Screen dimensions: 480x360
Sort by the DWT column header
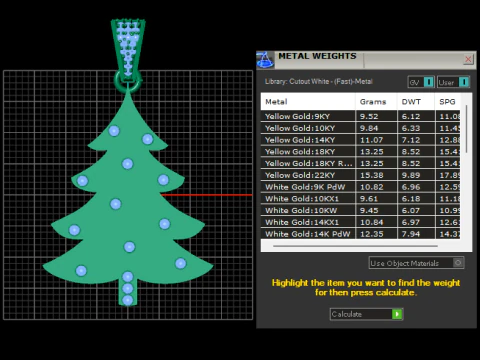pyautogui.click(x=416, y=102)
